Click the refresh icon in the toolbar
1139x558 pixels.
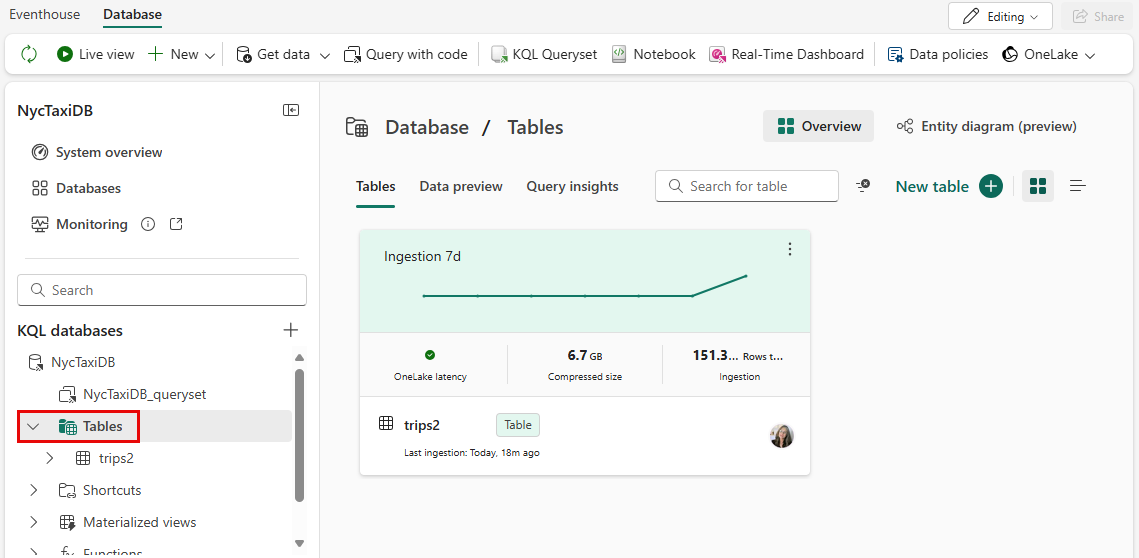(28, 54)
